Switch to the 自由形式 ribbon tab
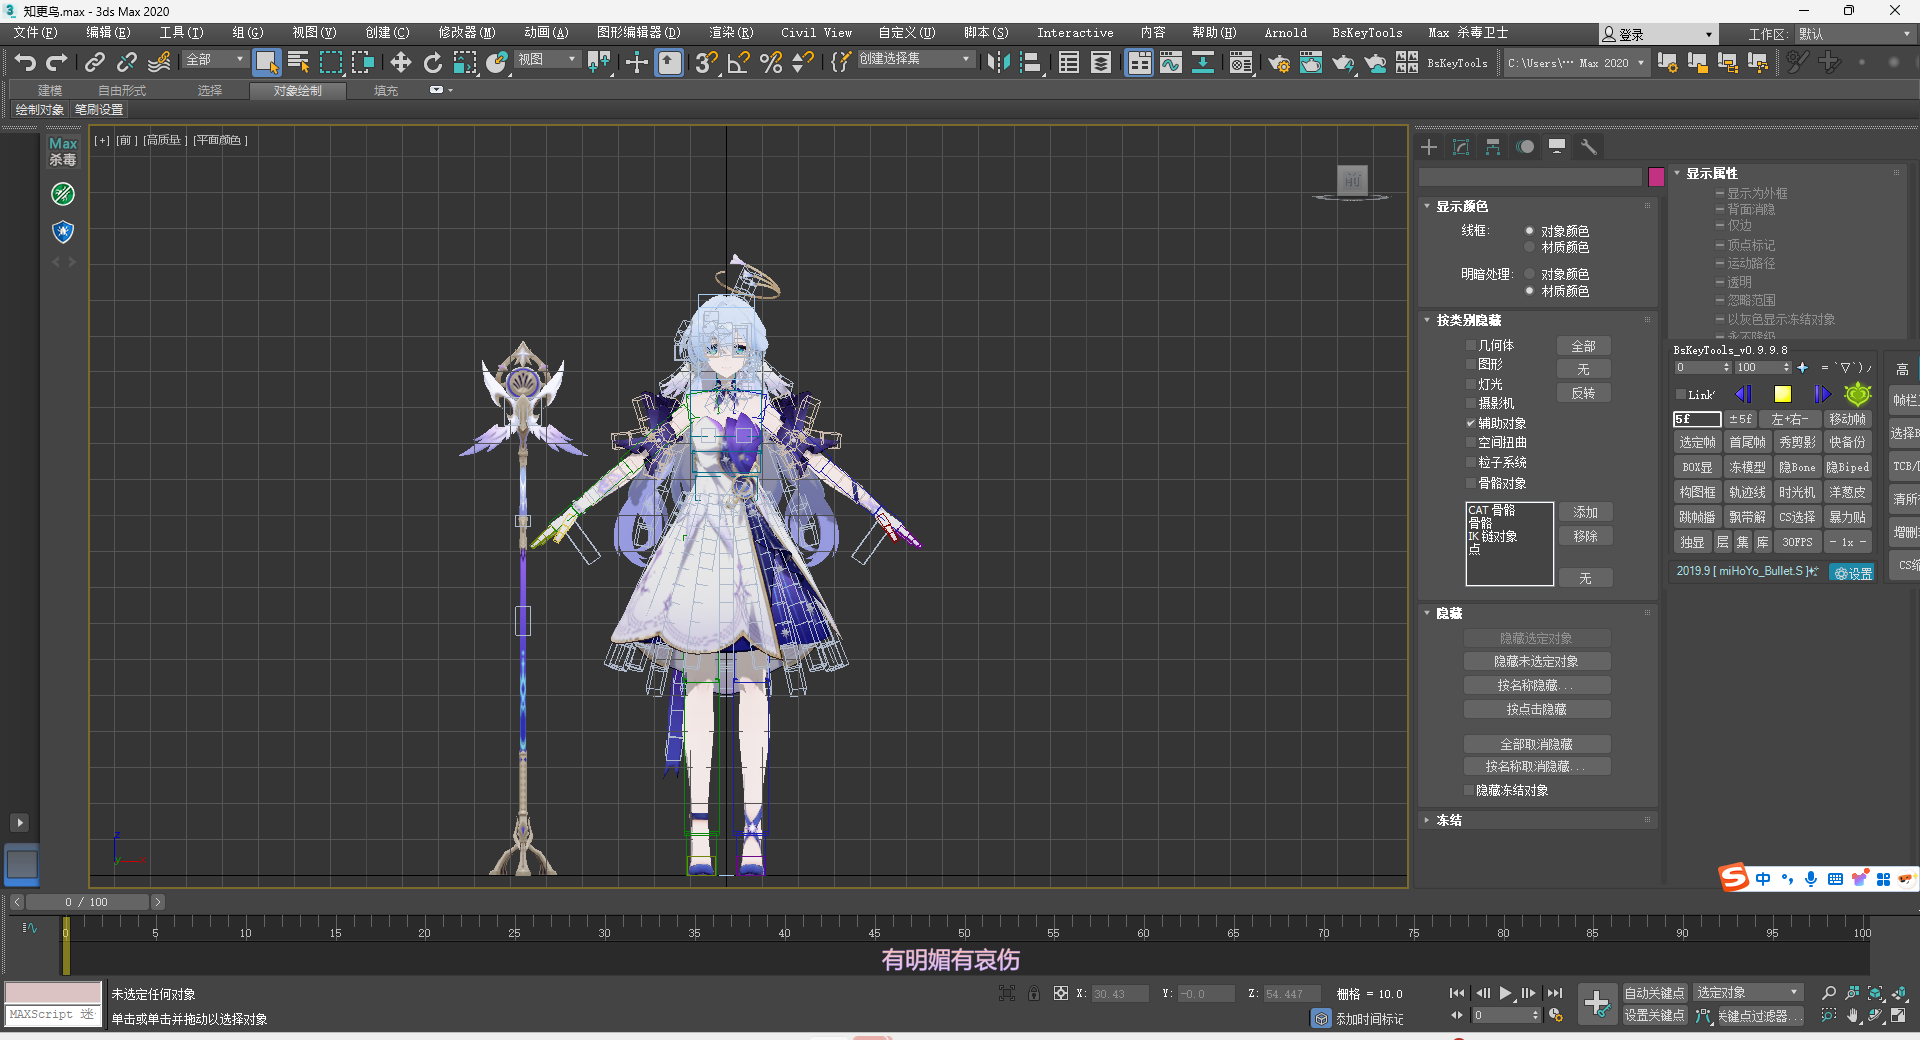This screenshot has width=1920, height=1040. (122, 91)
